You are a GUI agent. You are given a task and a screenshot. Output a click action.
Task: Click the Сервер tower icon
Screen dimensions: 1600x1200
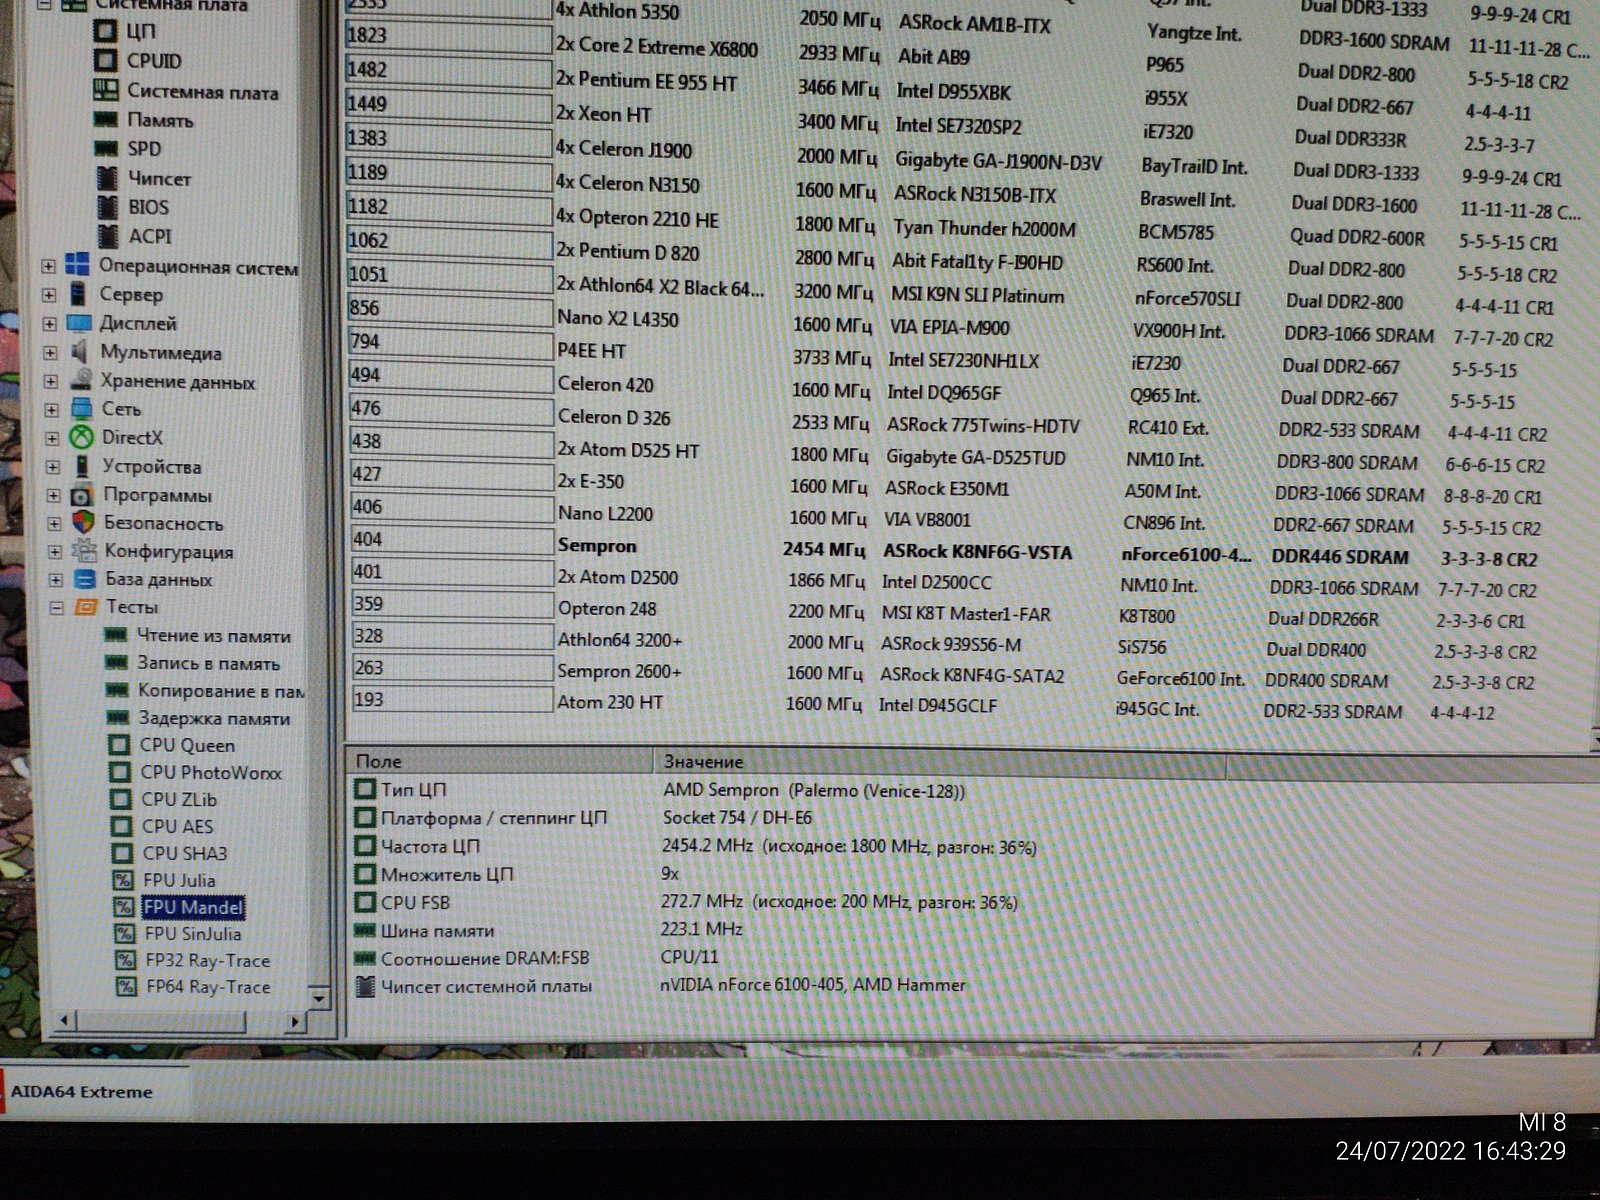[x=78, y=294]
